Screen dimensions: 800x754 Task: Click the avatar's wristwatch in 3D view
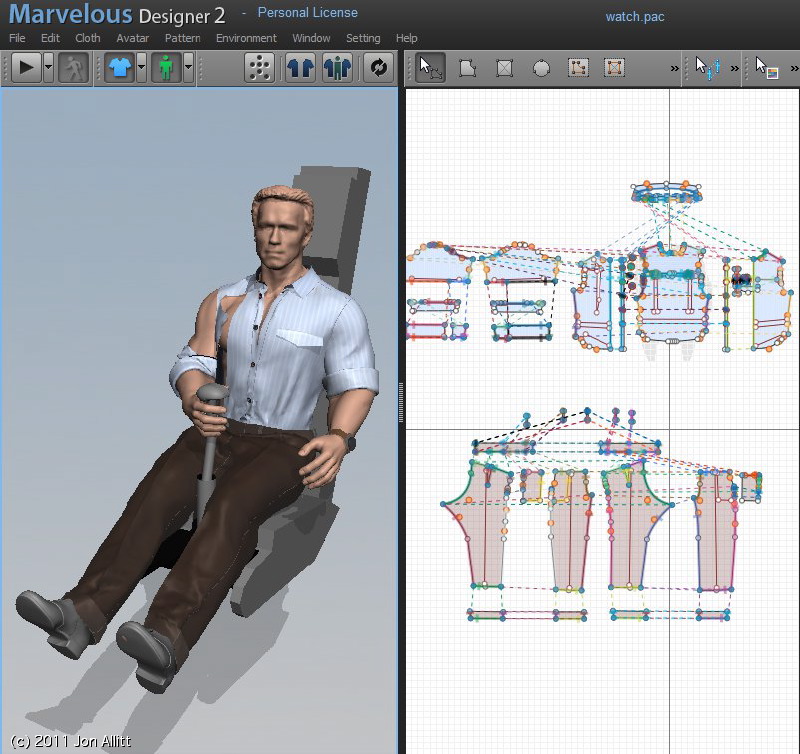click(347, 440)
